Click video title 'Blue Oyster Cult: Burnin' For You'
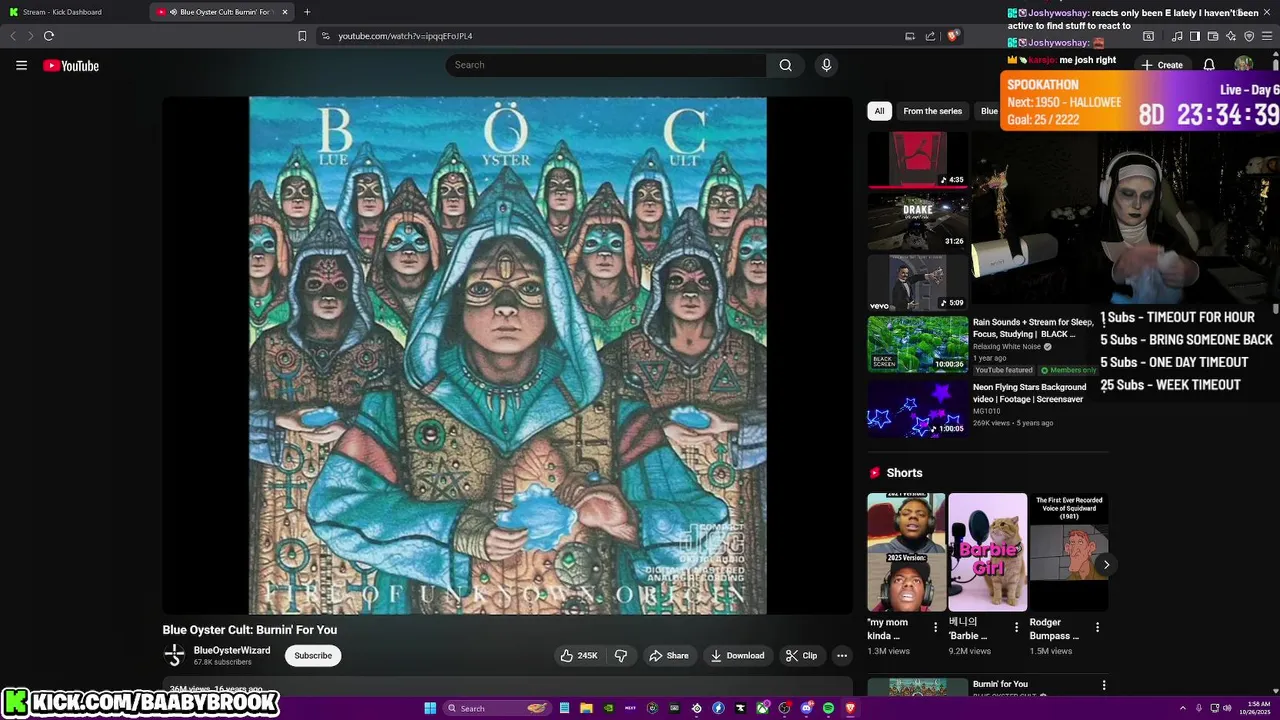The image size is (1280, 720). point(250,630)
